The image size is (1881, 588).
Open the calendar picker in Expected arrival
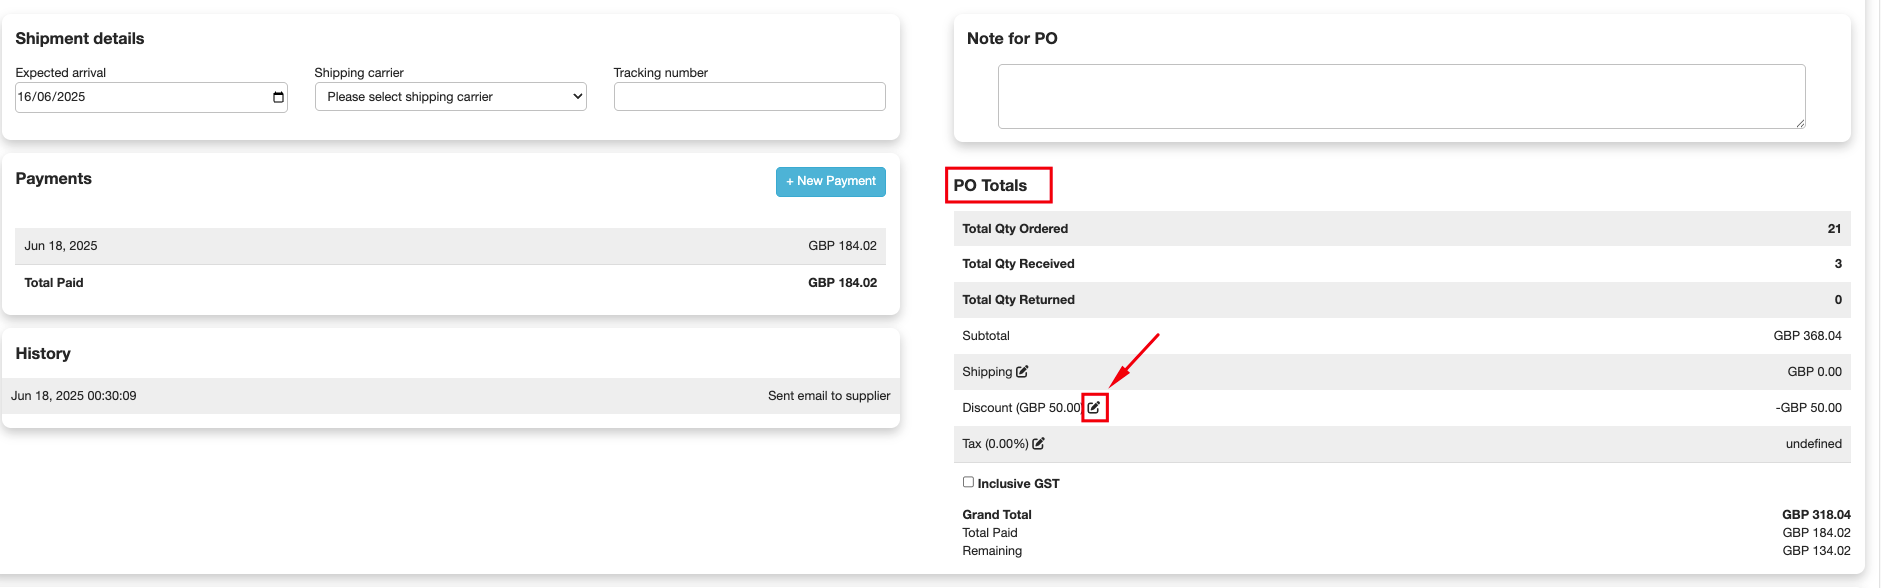tap(278, 97)
